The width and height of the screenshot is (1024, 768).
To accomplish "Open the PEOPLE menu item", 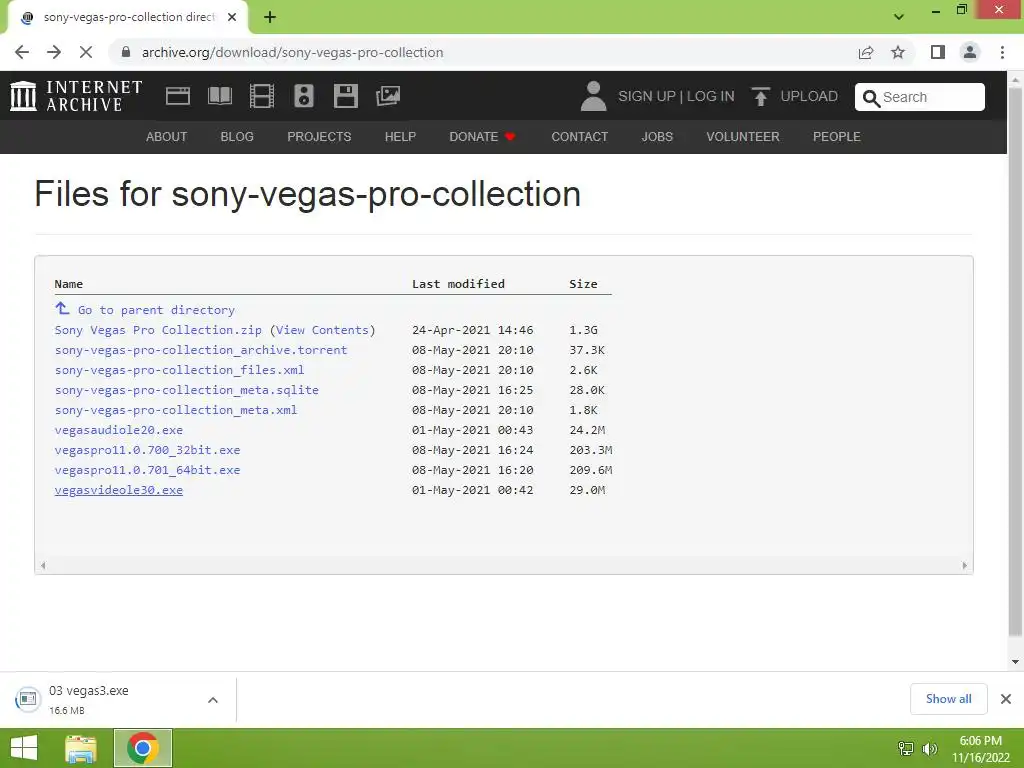I will 837,136.
